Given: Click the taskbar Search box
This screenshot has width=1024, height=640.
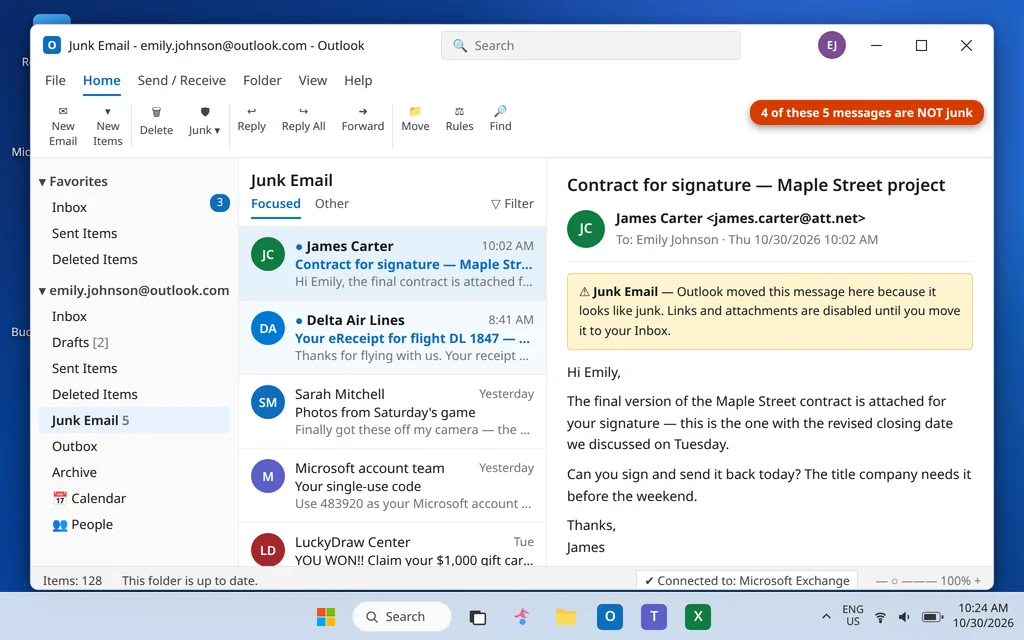Looking at the screenshot, I should (x=402, y=616).
